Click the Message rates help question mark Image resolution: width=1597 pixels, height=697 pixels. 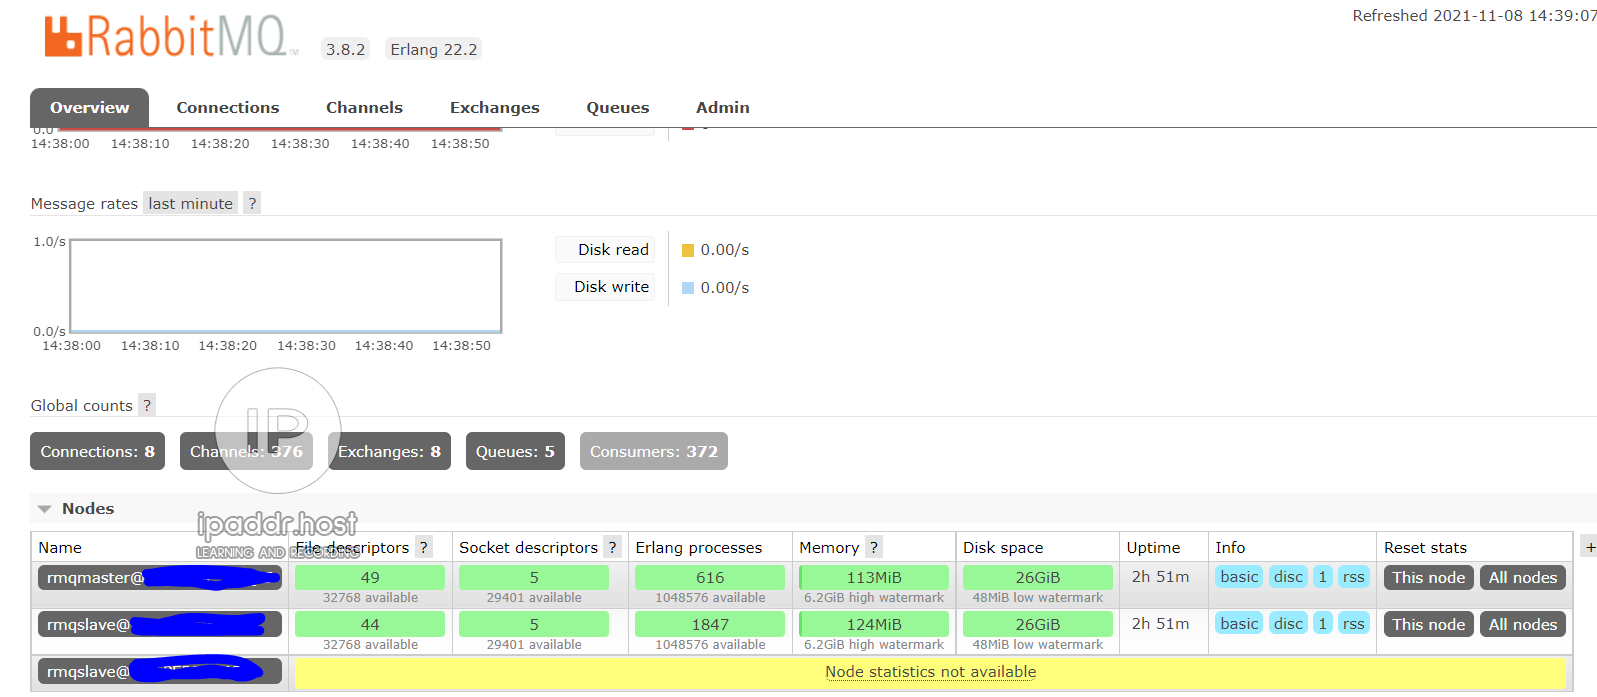252,203
